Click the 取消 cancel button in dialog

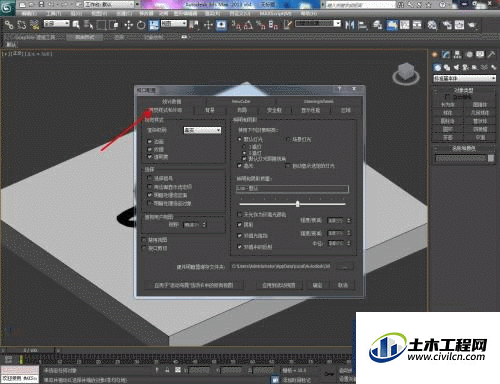[x=343, y=285]
